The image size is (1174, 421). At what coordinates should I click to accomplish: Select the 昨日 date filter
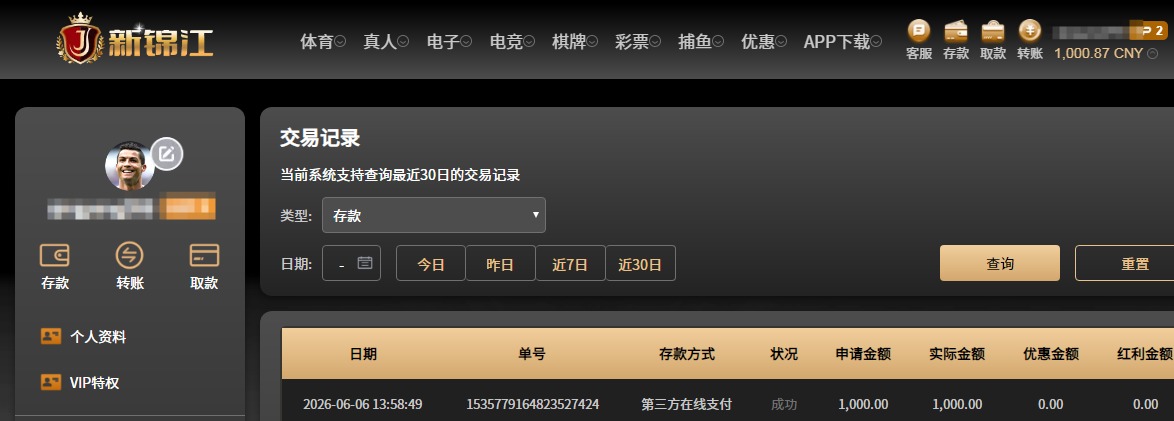[x=500, y=263]
